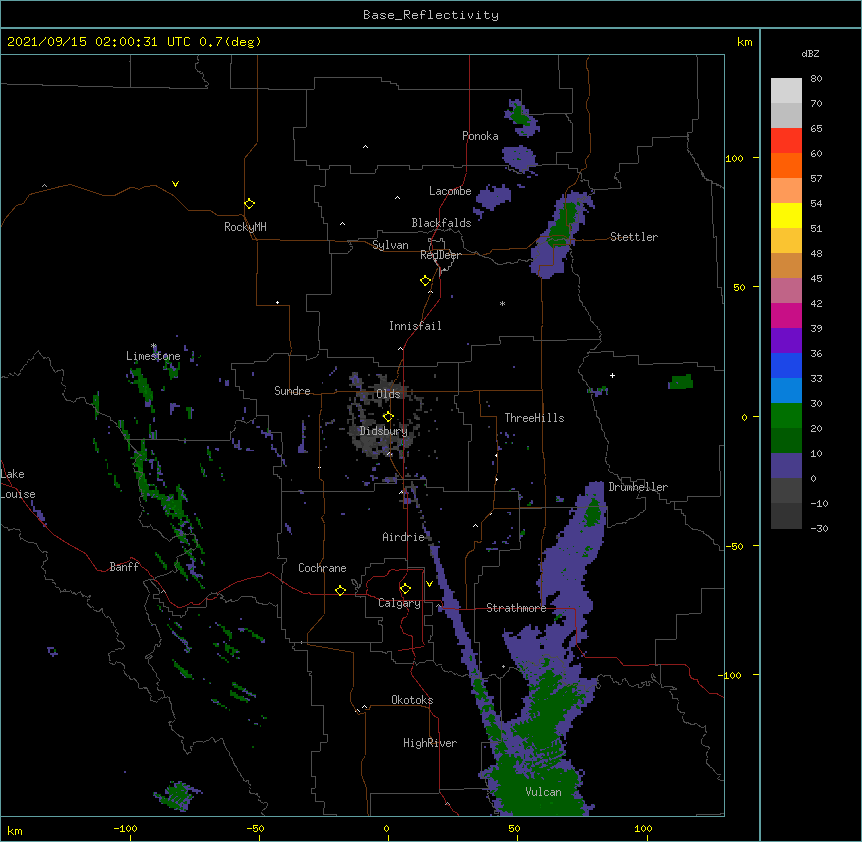This screenshot has width=862, height=842.
Task: Select the HighRiver label
Action: tap(430, 743)
